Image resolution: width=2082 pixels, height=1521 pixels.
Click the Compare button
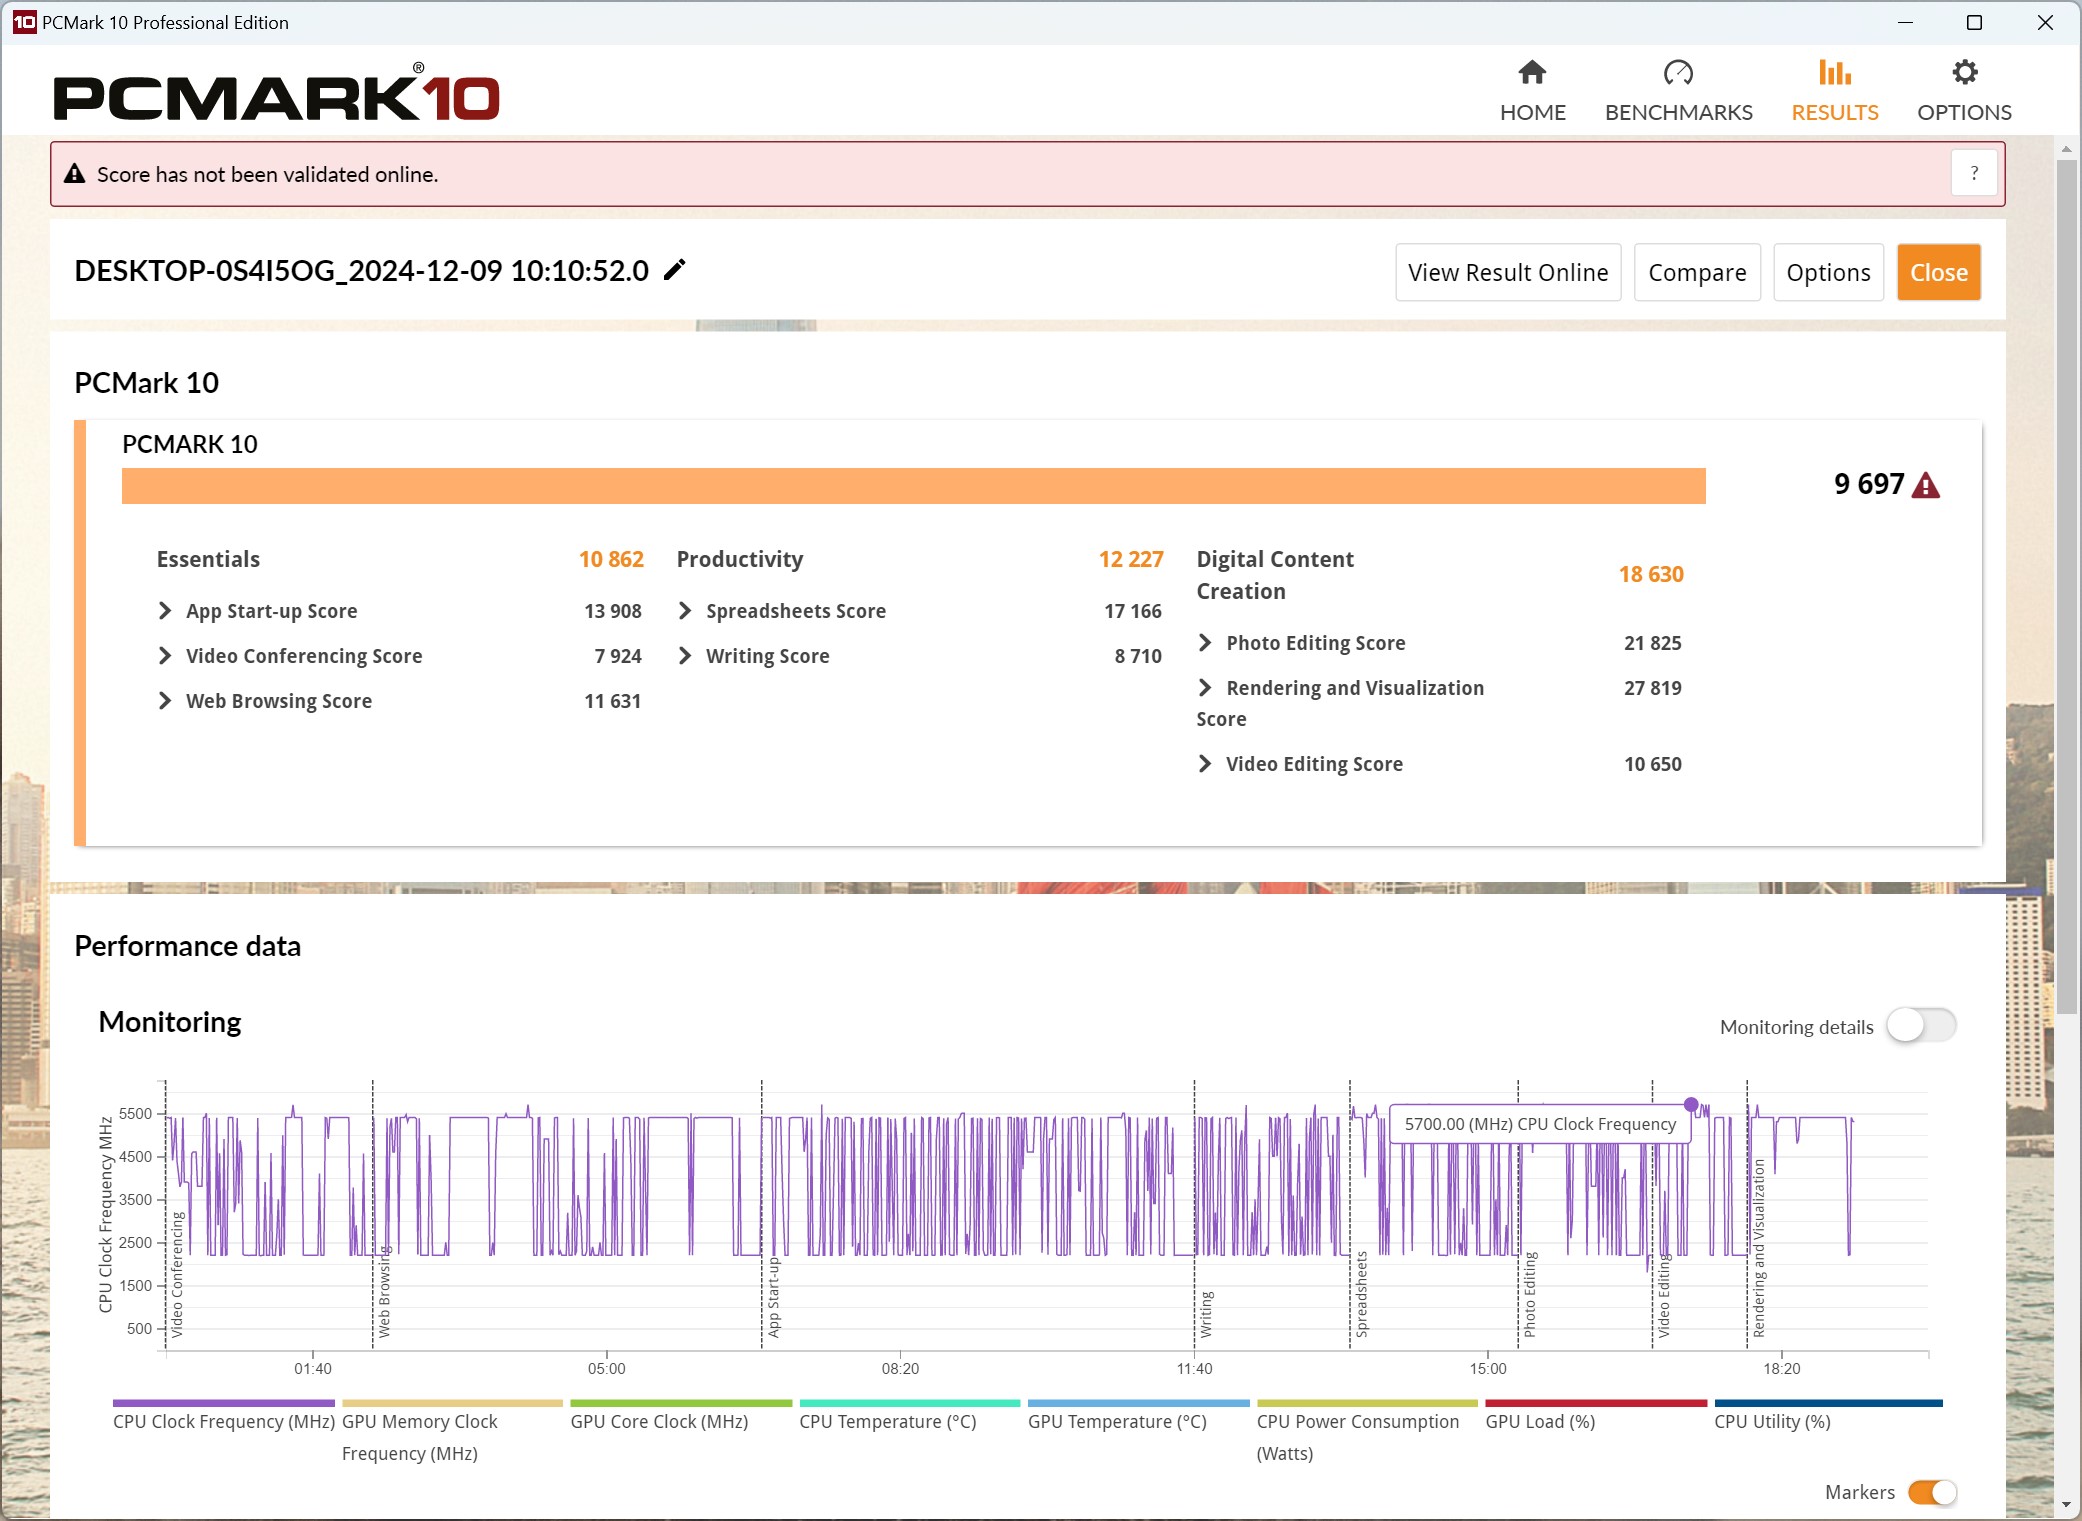[1696, 272]
